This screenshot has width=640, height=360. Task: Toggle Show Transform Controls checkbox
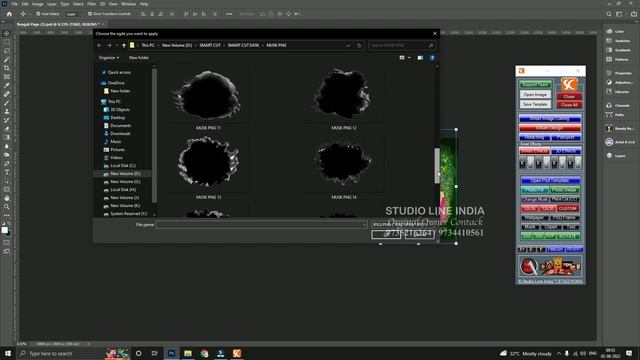[x=90, y=14]
